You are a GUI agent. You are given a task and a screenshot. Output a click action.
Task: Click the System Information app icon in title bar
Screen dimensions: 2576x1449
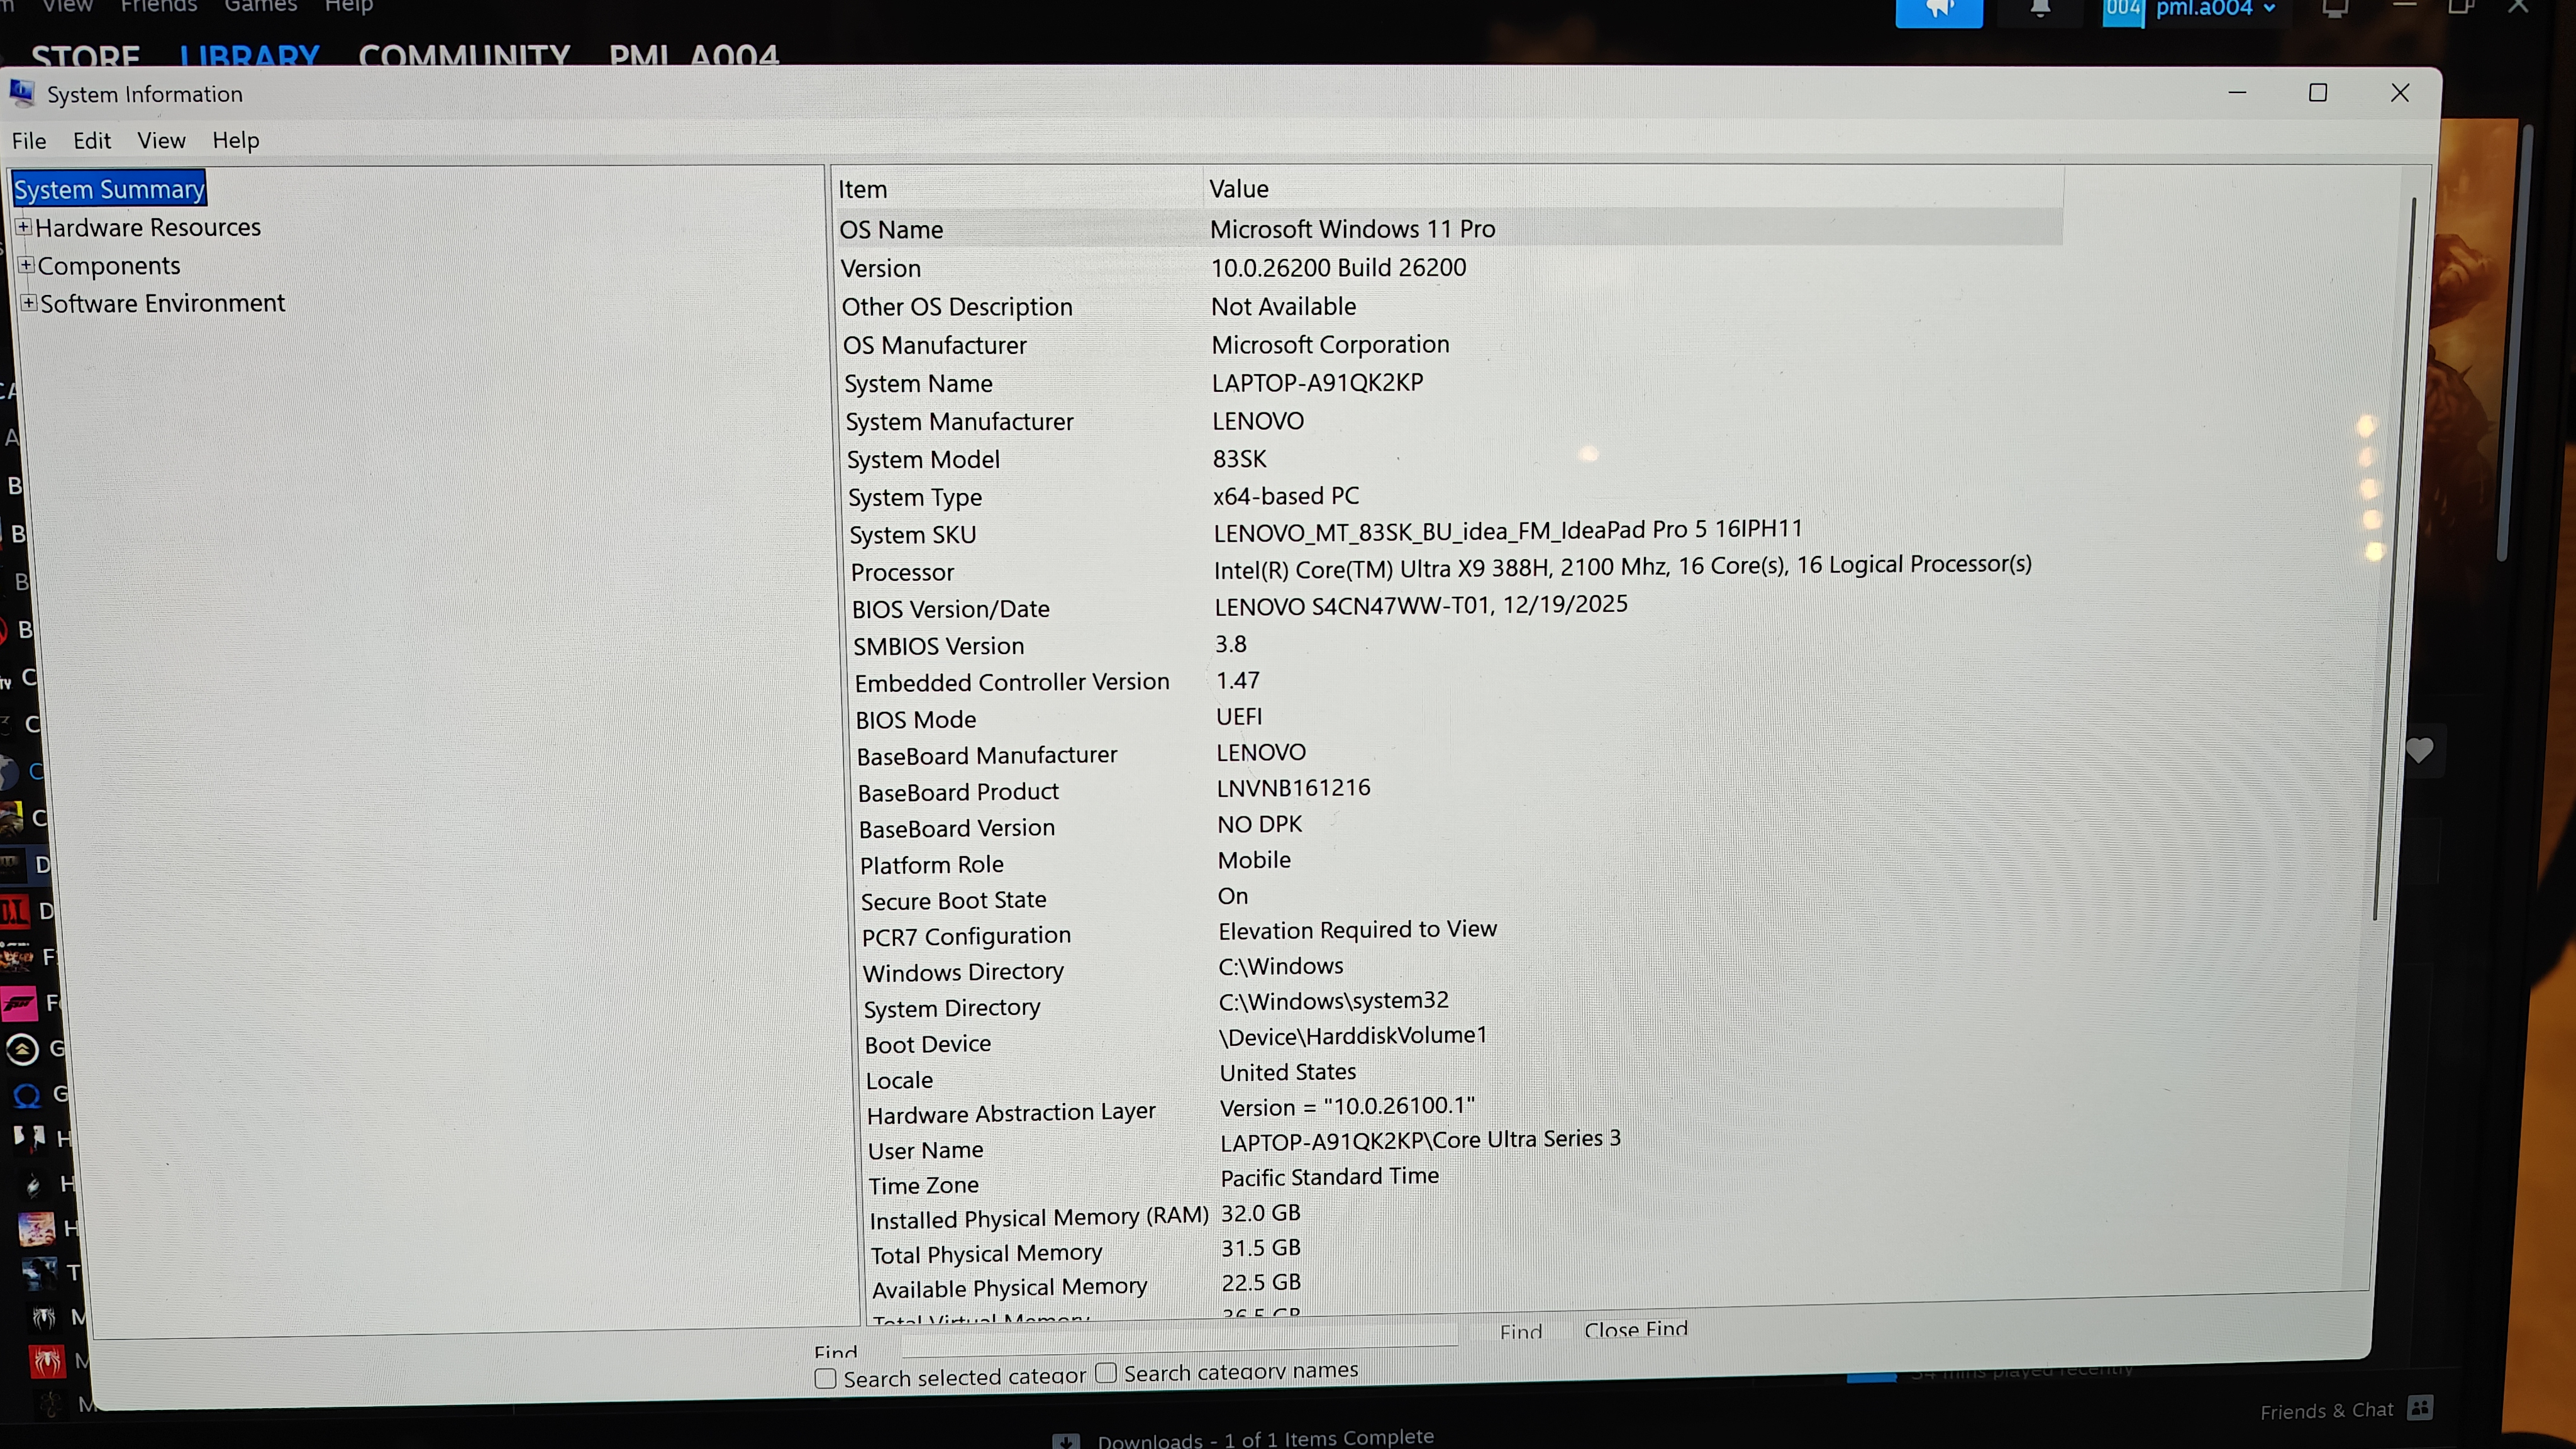point(22,92)
